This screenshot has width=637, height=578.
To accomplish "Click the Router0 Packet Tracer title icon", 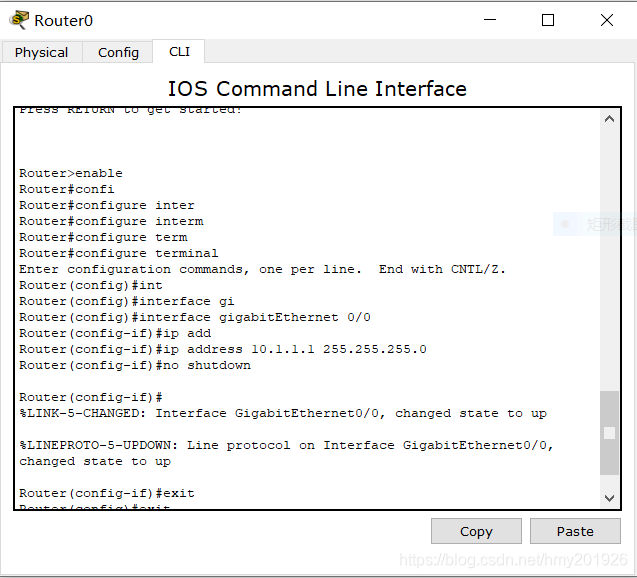I will coord(20,19).
